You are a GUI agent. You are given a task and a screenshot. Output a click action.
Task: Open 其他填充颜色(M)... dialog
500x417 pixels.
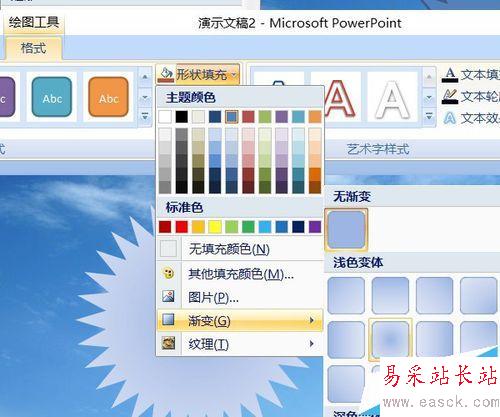point(240,274)
